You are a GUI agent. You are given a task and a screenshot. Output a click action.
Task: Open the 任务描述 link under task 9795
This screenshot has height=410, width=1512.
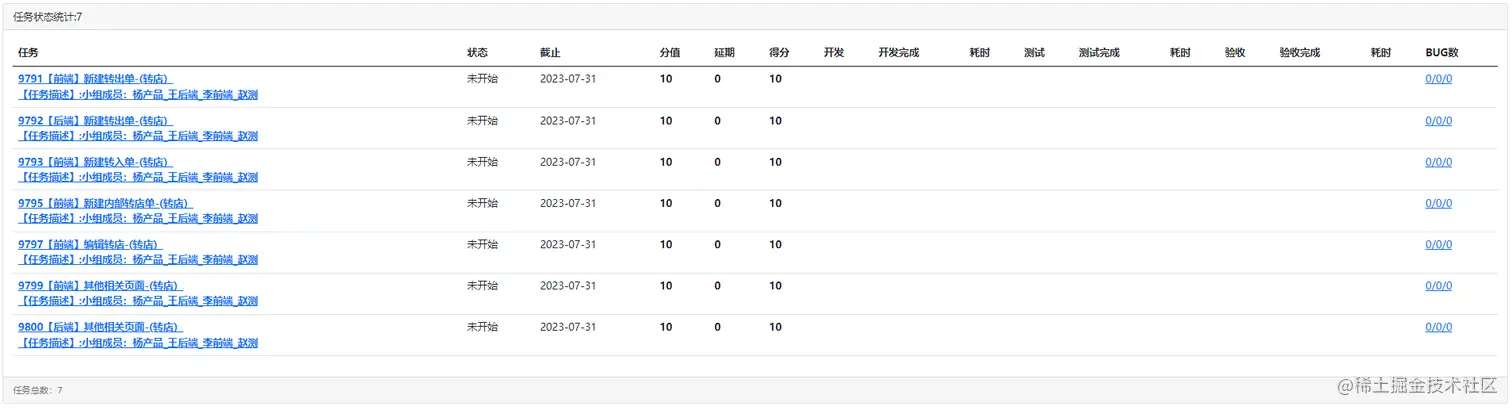138,218
